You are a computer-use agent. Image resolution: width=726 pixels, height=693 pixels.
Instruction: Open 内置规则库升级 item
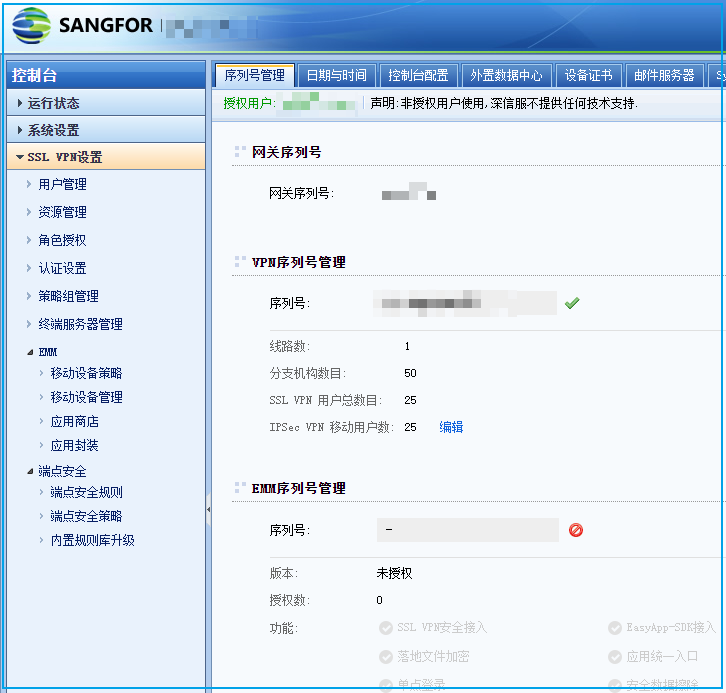92,540
